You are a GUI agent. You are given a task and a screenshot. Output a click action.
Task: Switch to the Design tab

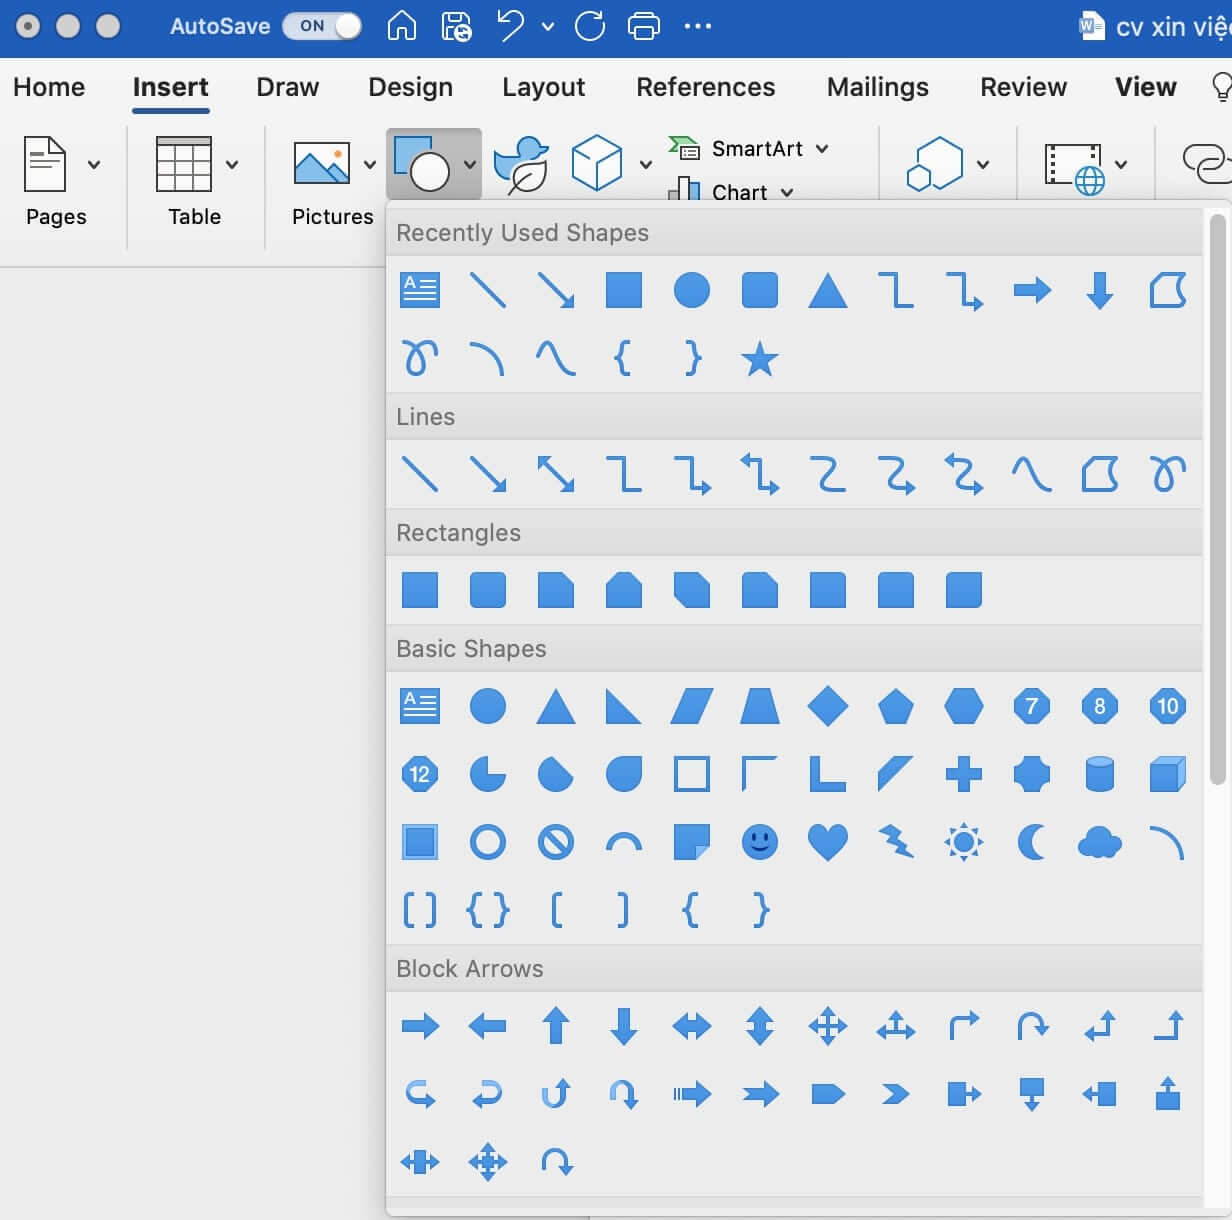click(410, 87)
